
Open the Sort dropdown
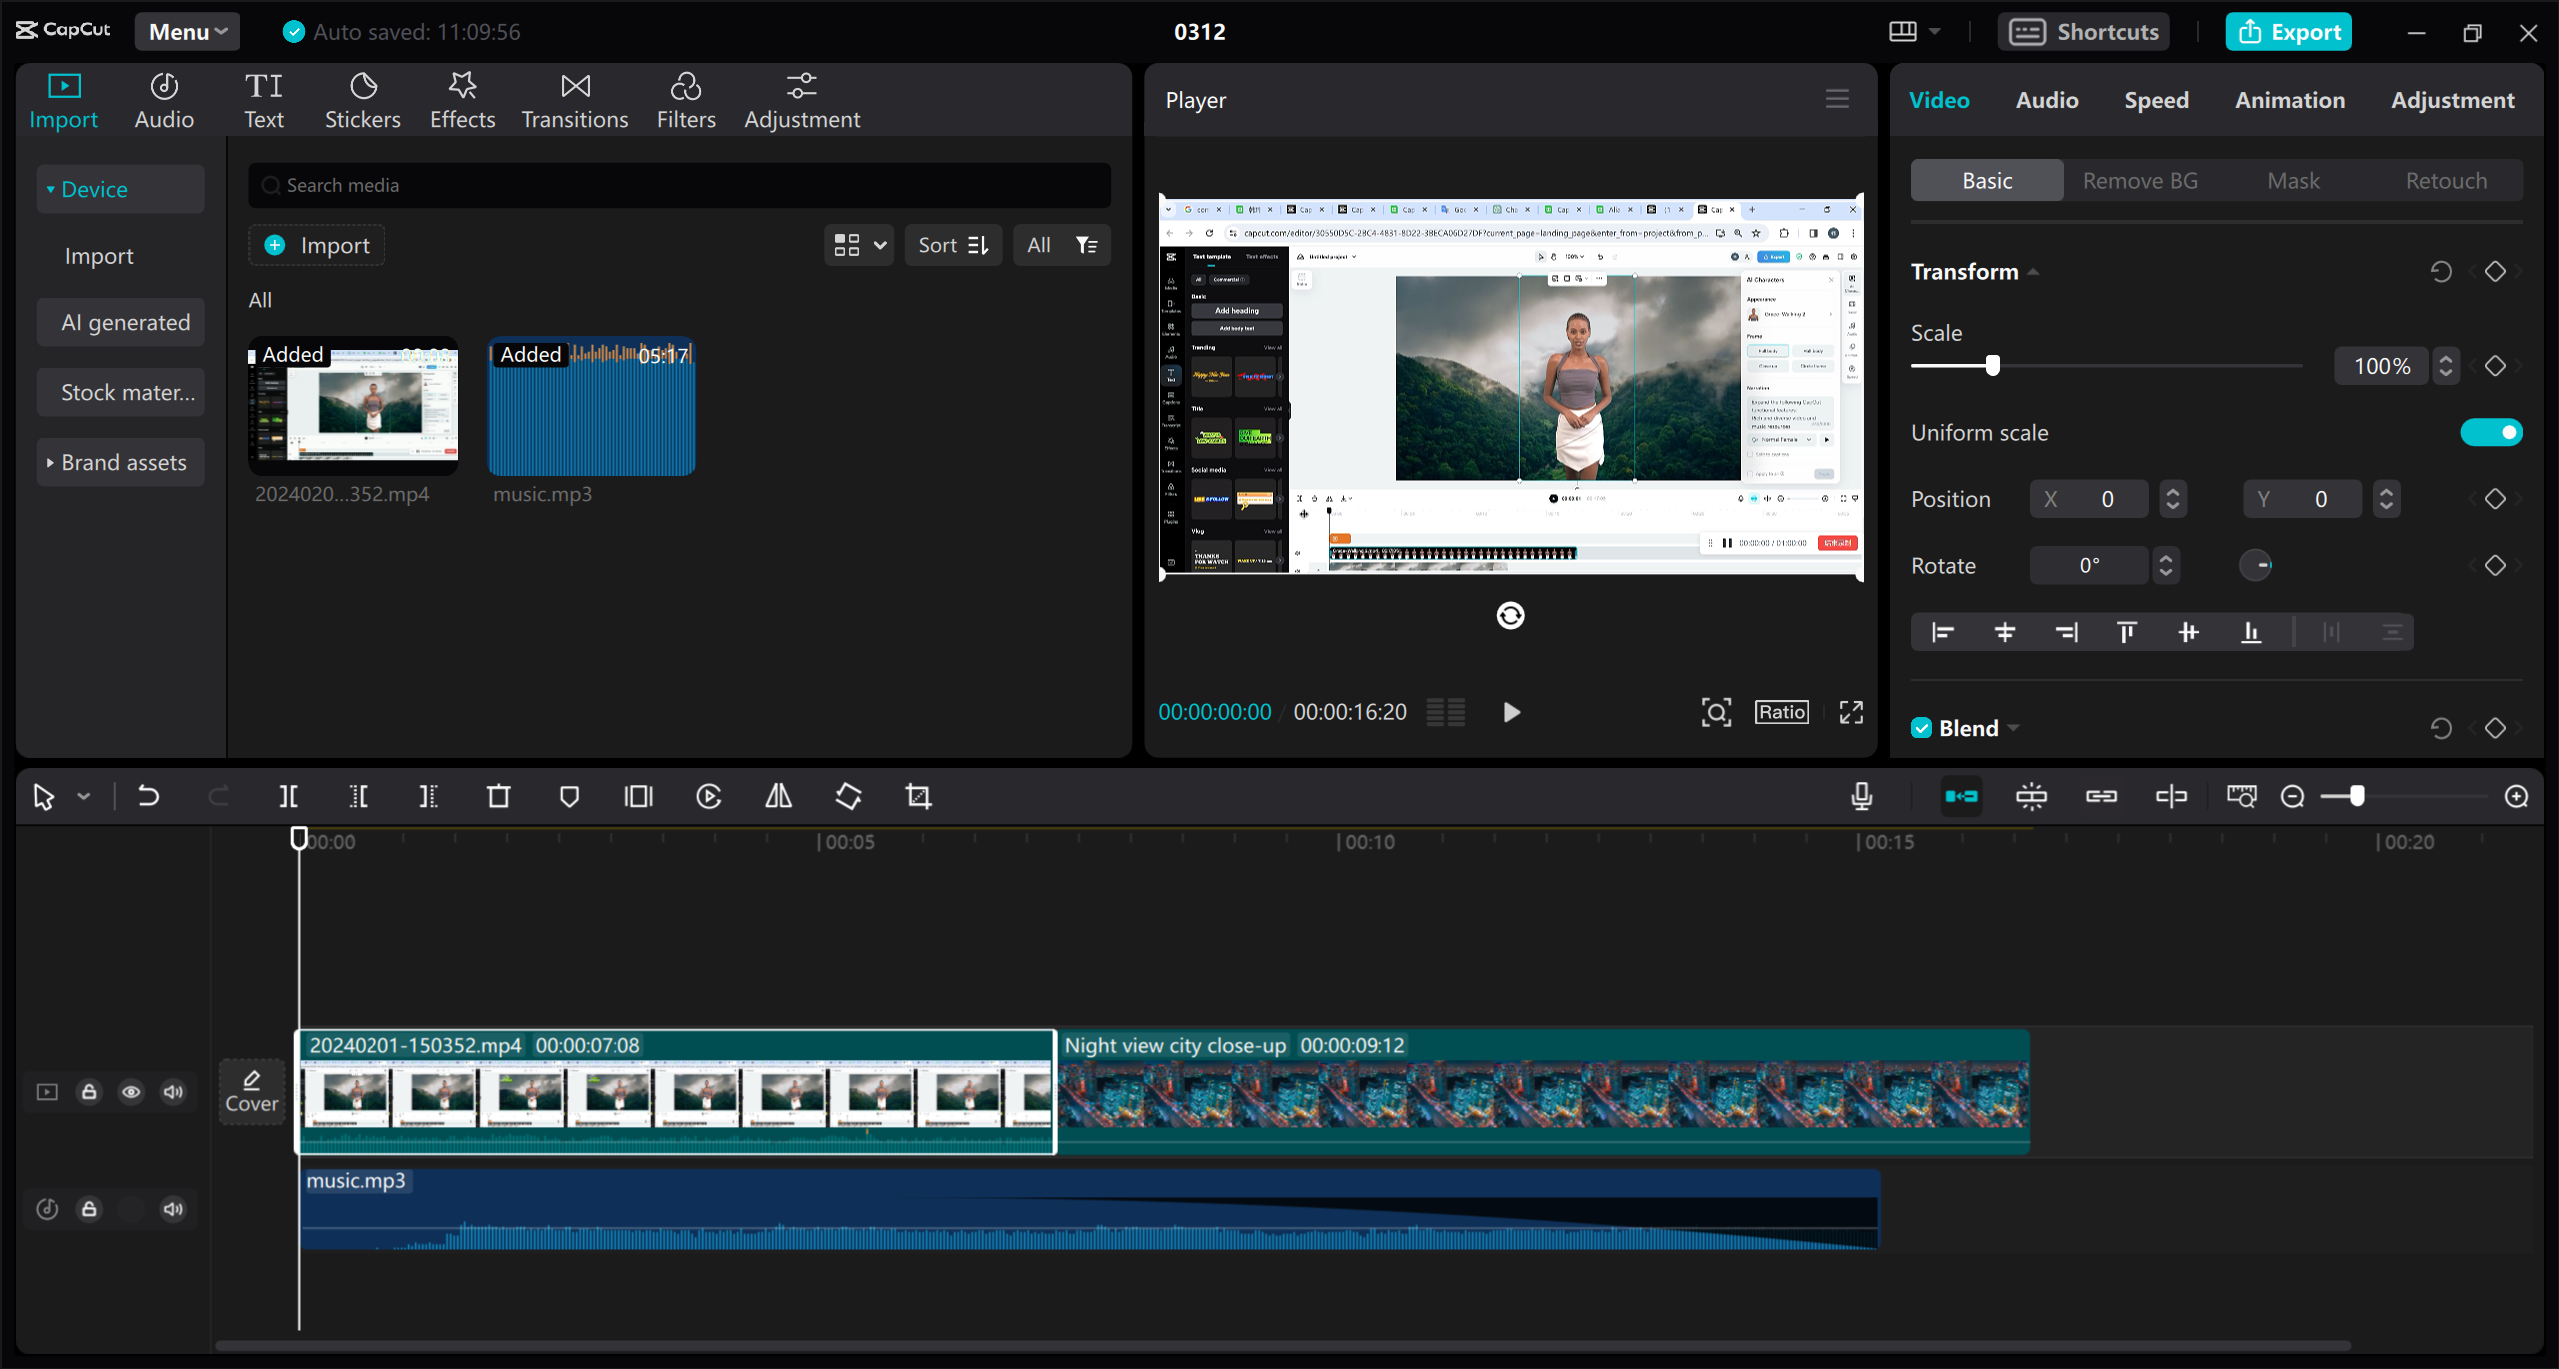point(952,244)
